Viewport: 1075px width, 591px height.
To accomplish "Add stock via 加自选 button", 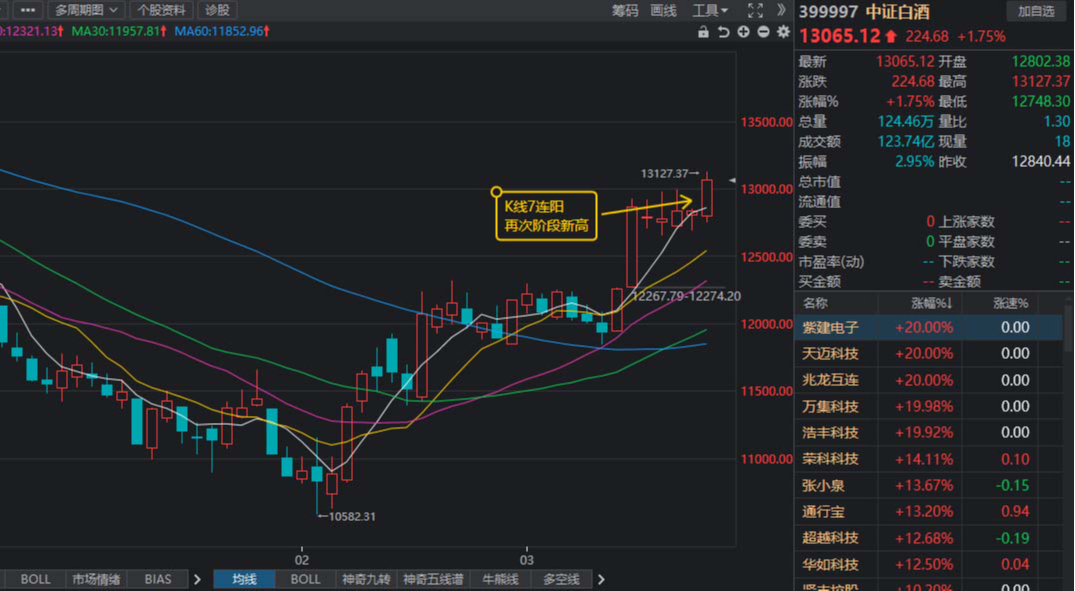I will (x=1036, y=12).
